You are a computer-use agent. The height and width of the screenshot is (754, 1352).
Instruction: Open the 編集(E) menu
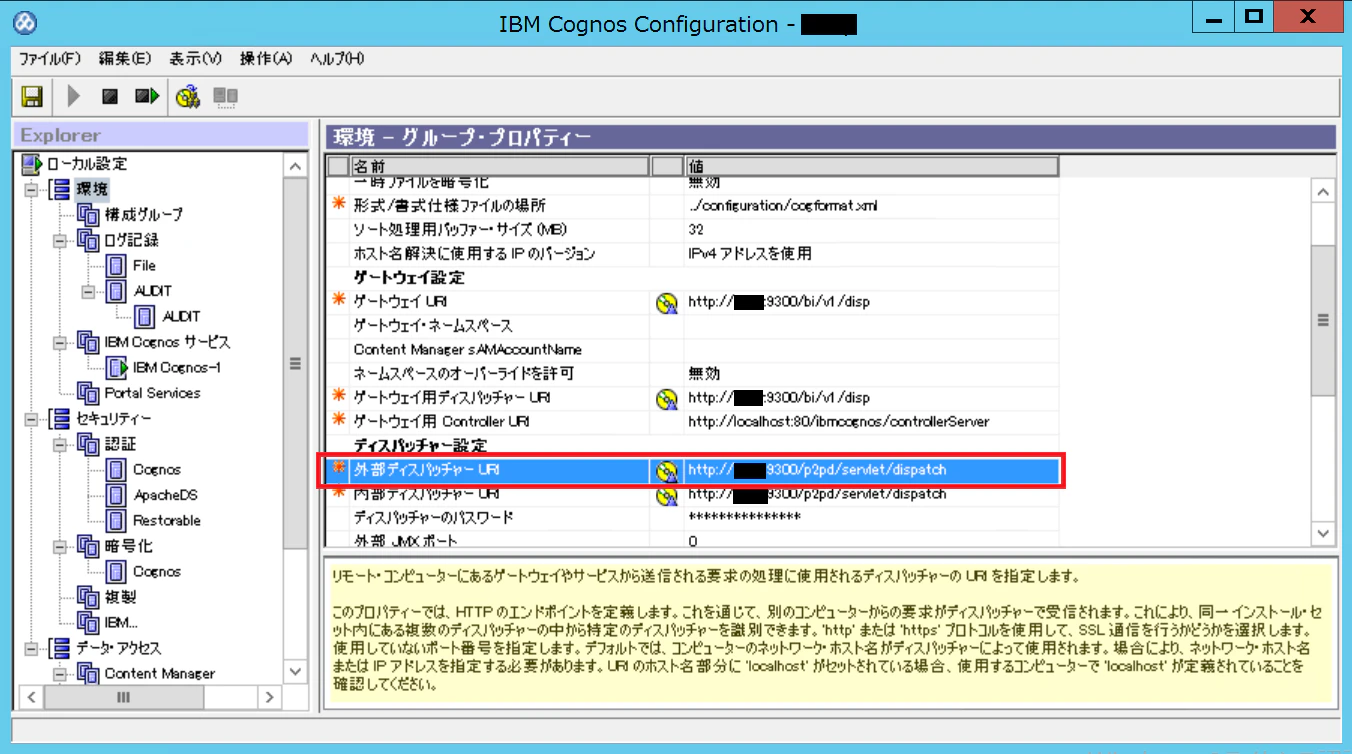pos(125,59)
